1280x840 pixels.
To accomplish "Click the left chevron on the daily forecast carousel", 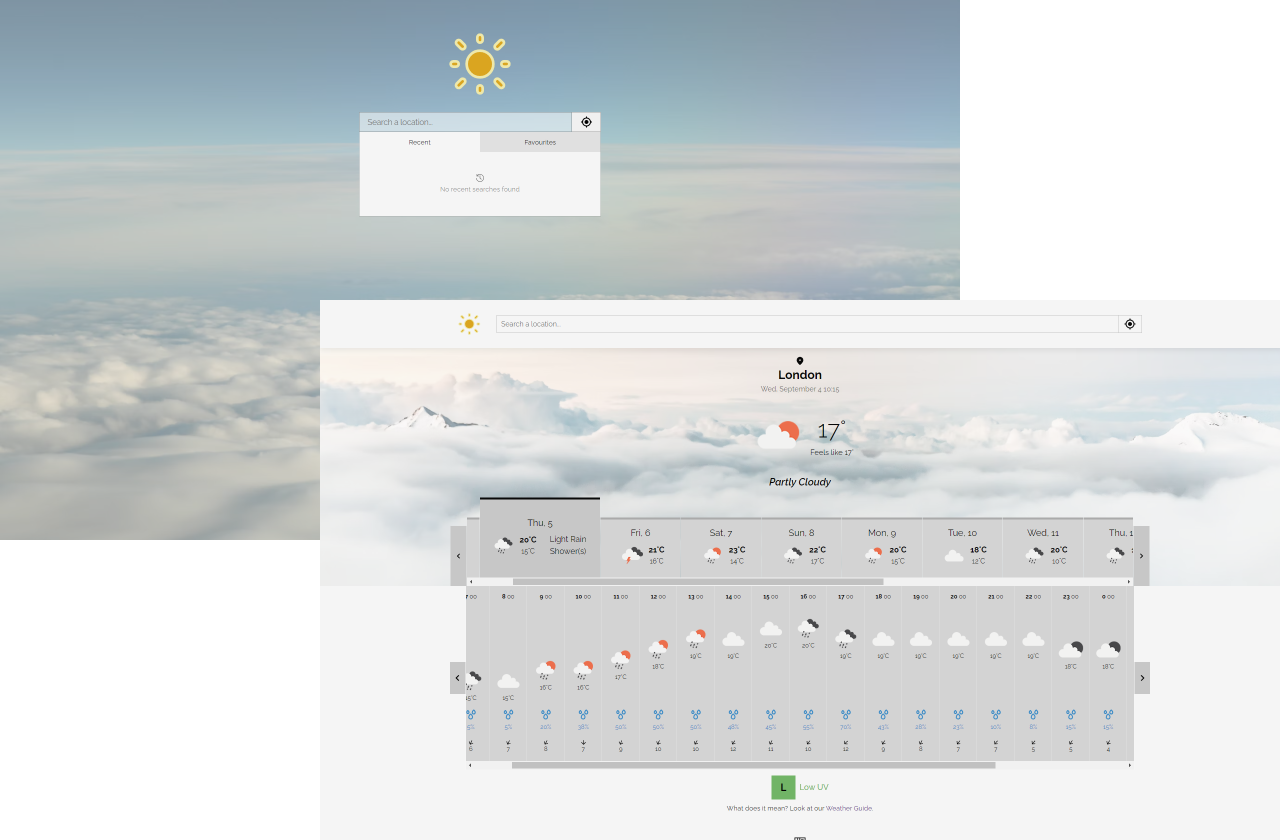I will (459, 555).
